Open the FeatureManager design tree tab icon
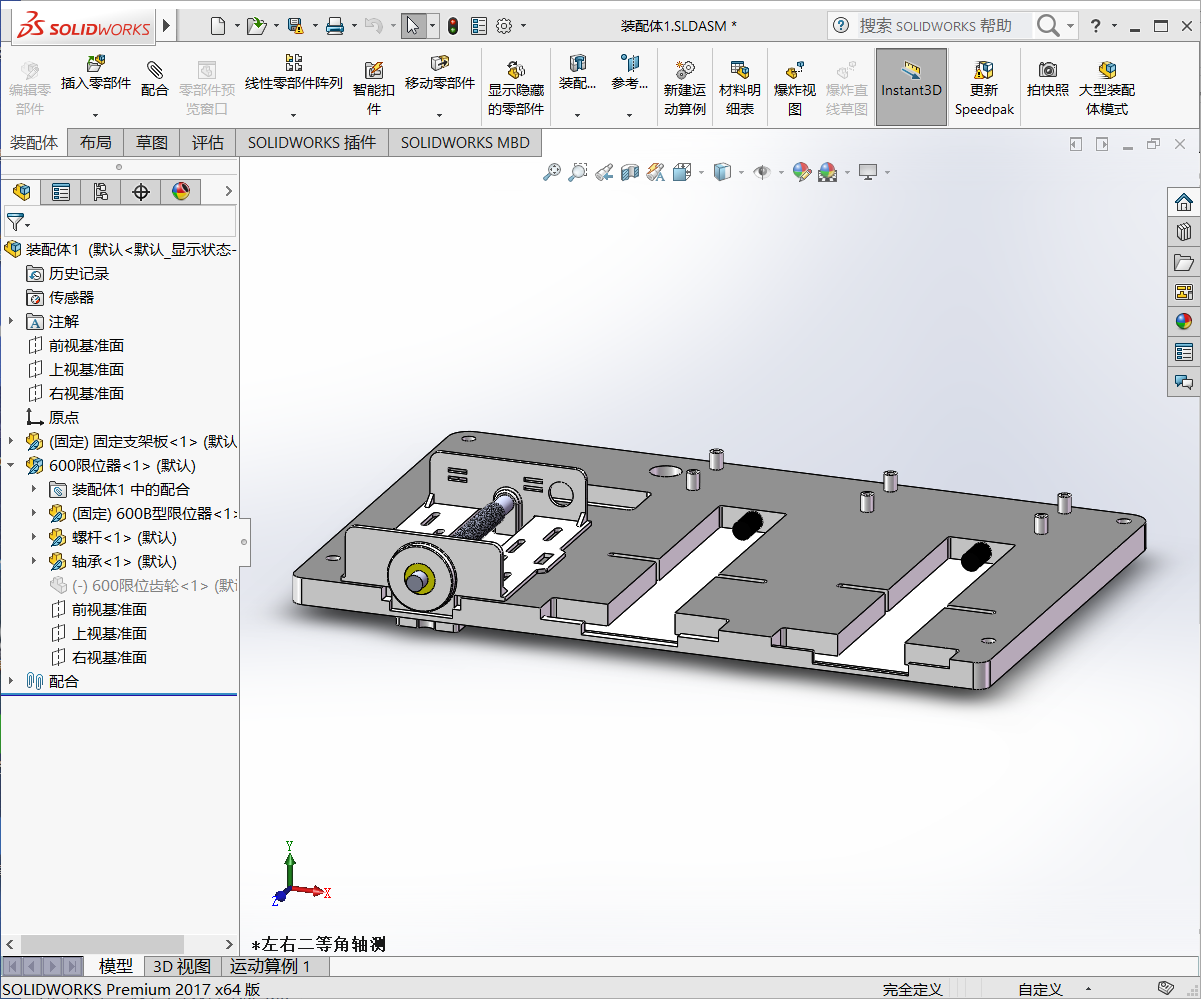The image size is (1201, 999). point(21,191)
